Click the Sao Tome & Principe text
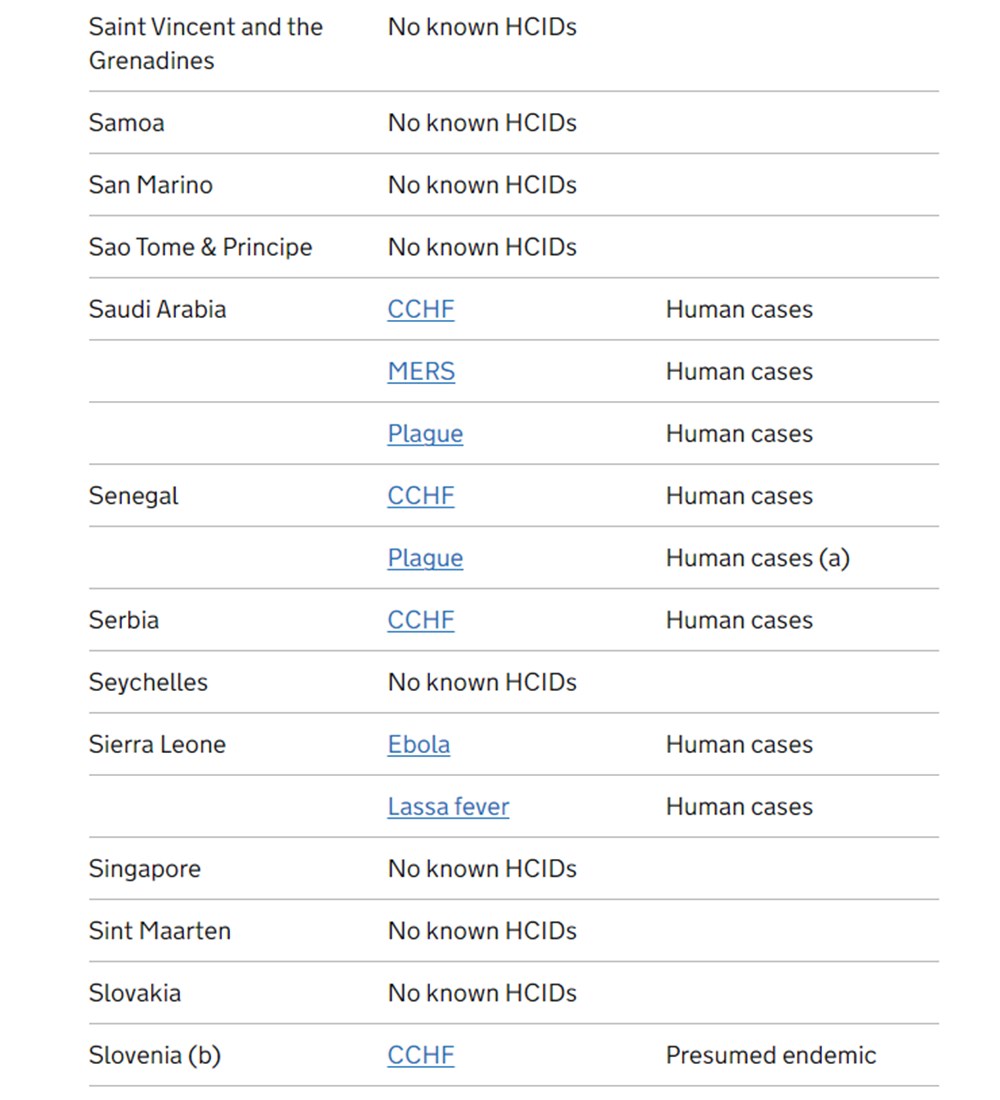The width and height of the screenshot is (1000, 1100). click(x=200, y=247)
